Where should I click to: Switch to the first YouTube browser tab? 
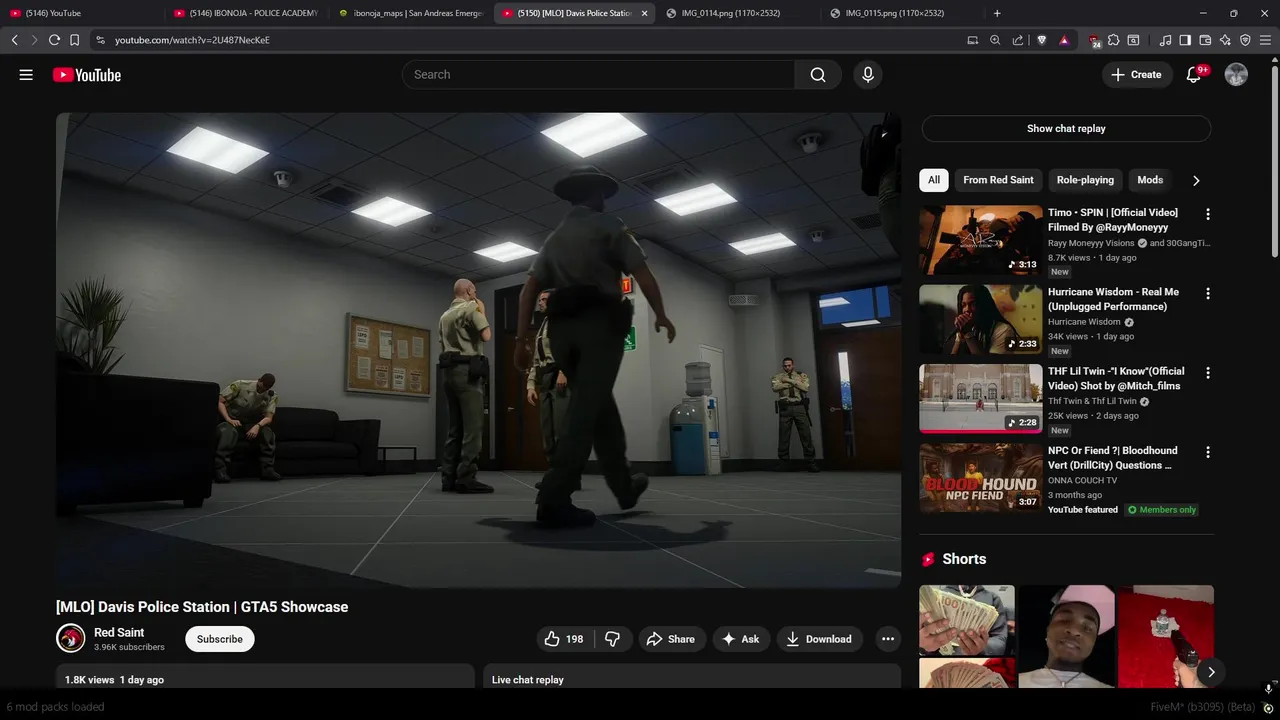click(82, 13)
